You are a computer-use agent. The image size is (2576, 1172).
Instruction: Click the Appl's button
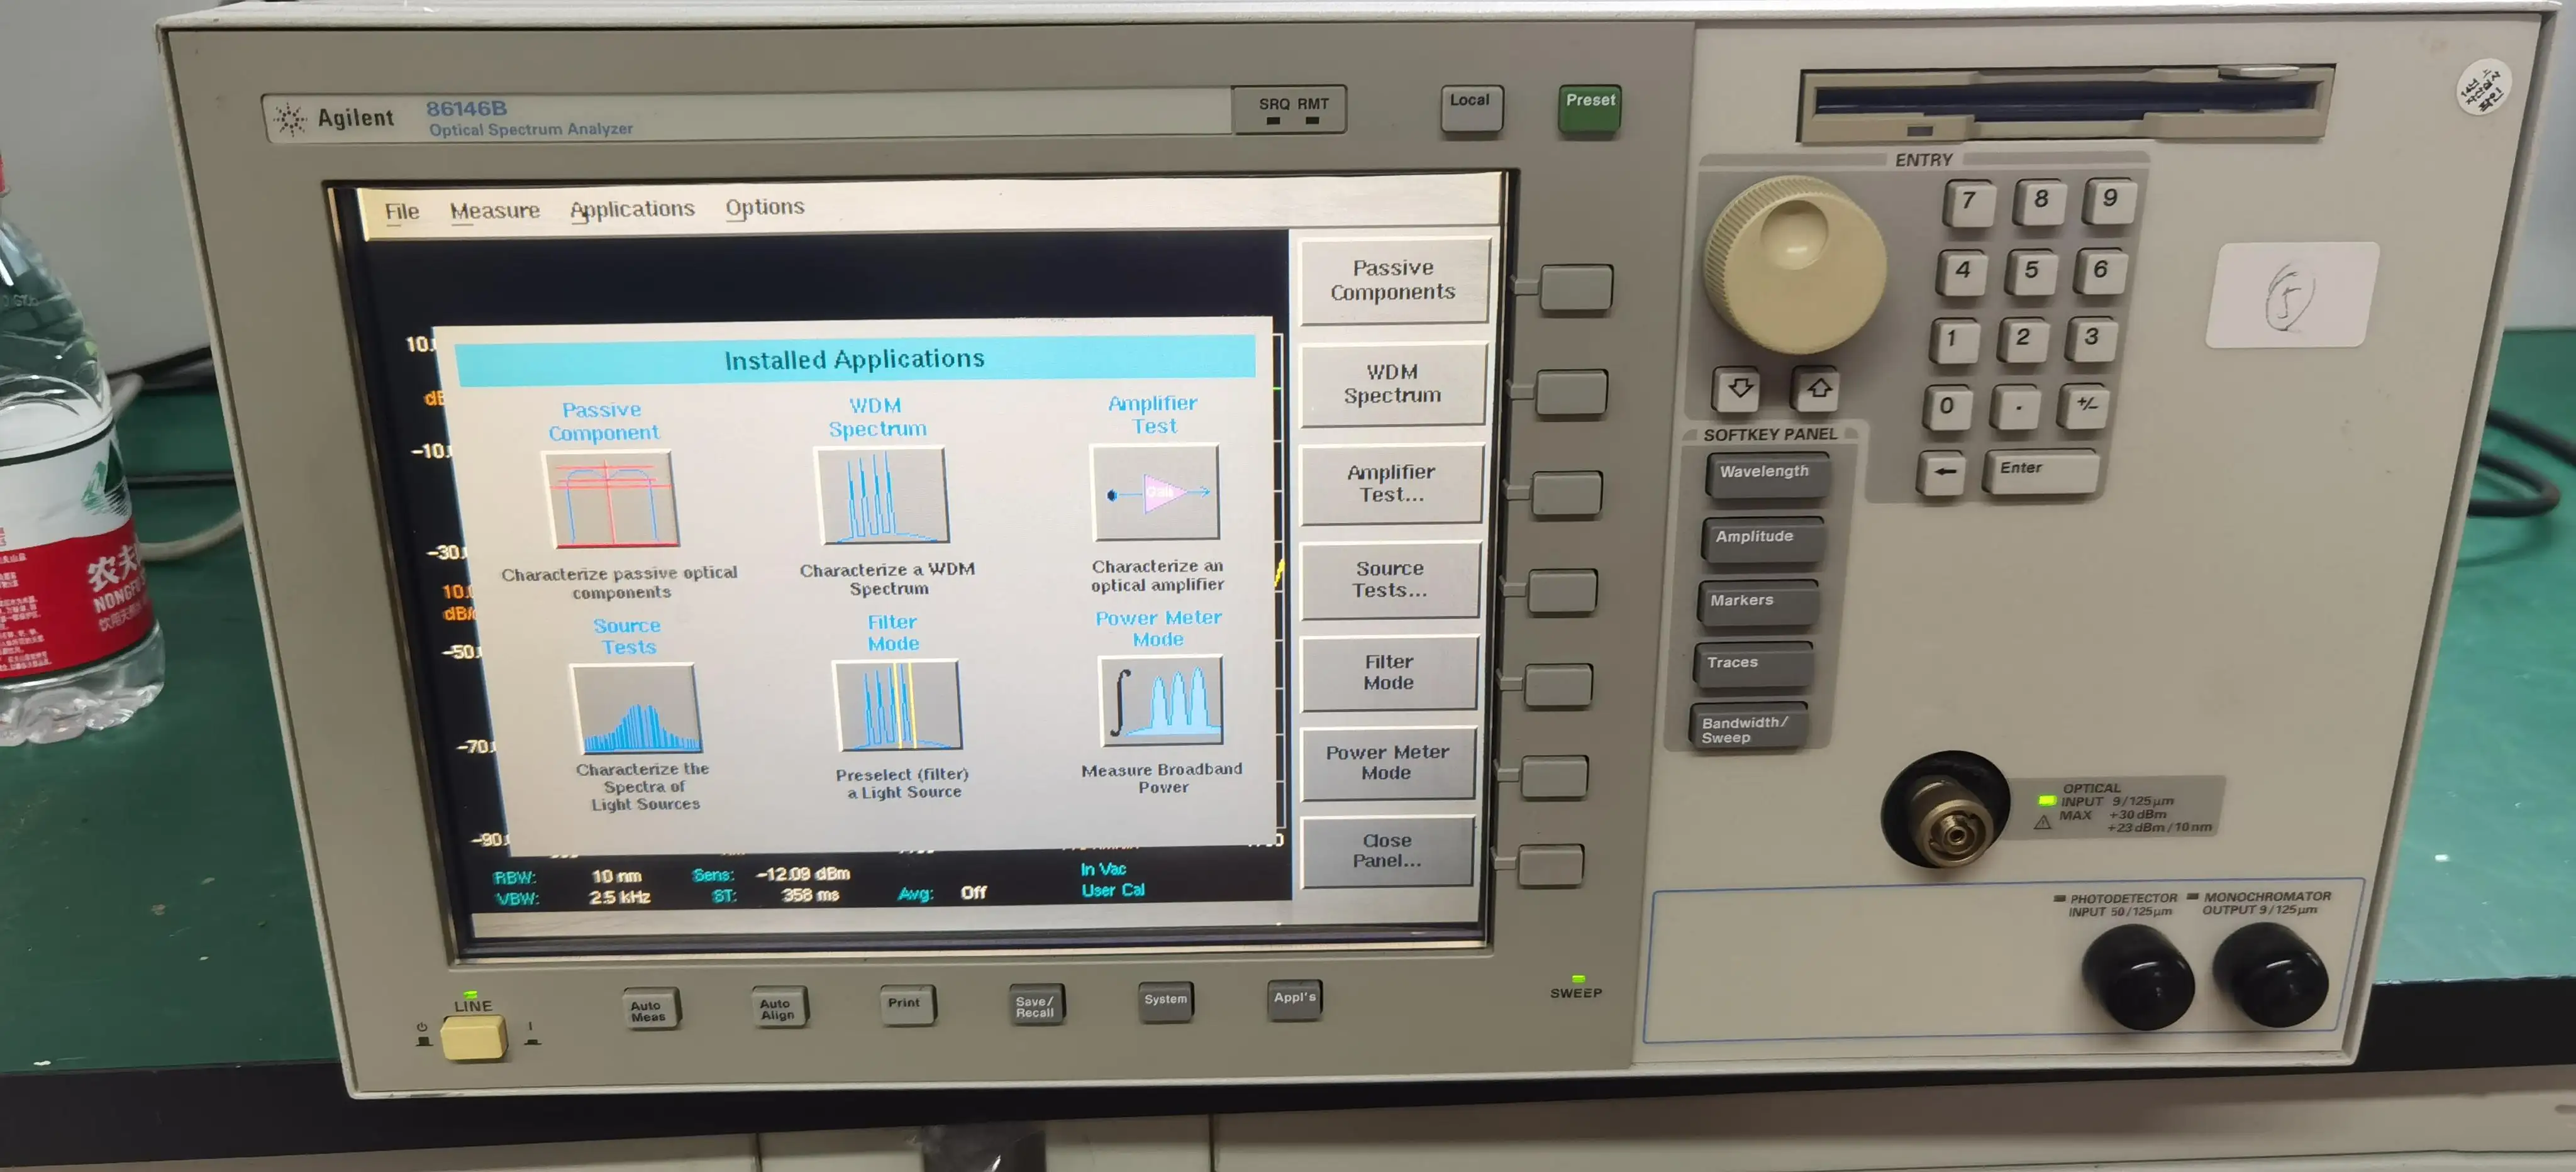tap(1294, 999)
